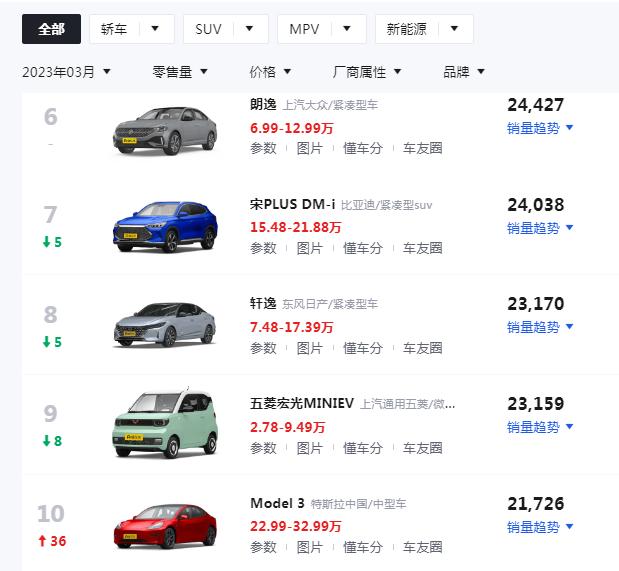The height and width of the screenshot is (571, 619).
Task: Click the 15.48-21.88万 price text
Action: (296, 227)
